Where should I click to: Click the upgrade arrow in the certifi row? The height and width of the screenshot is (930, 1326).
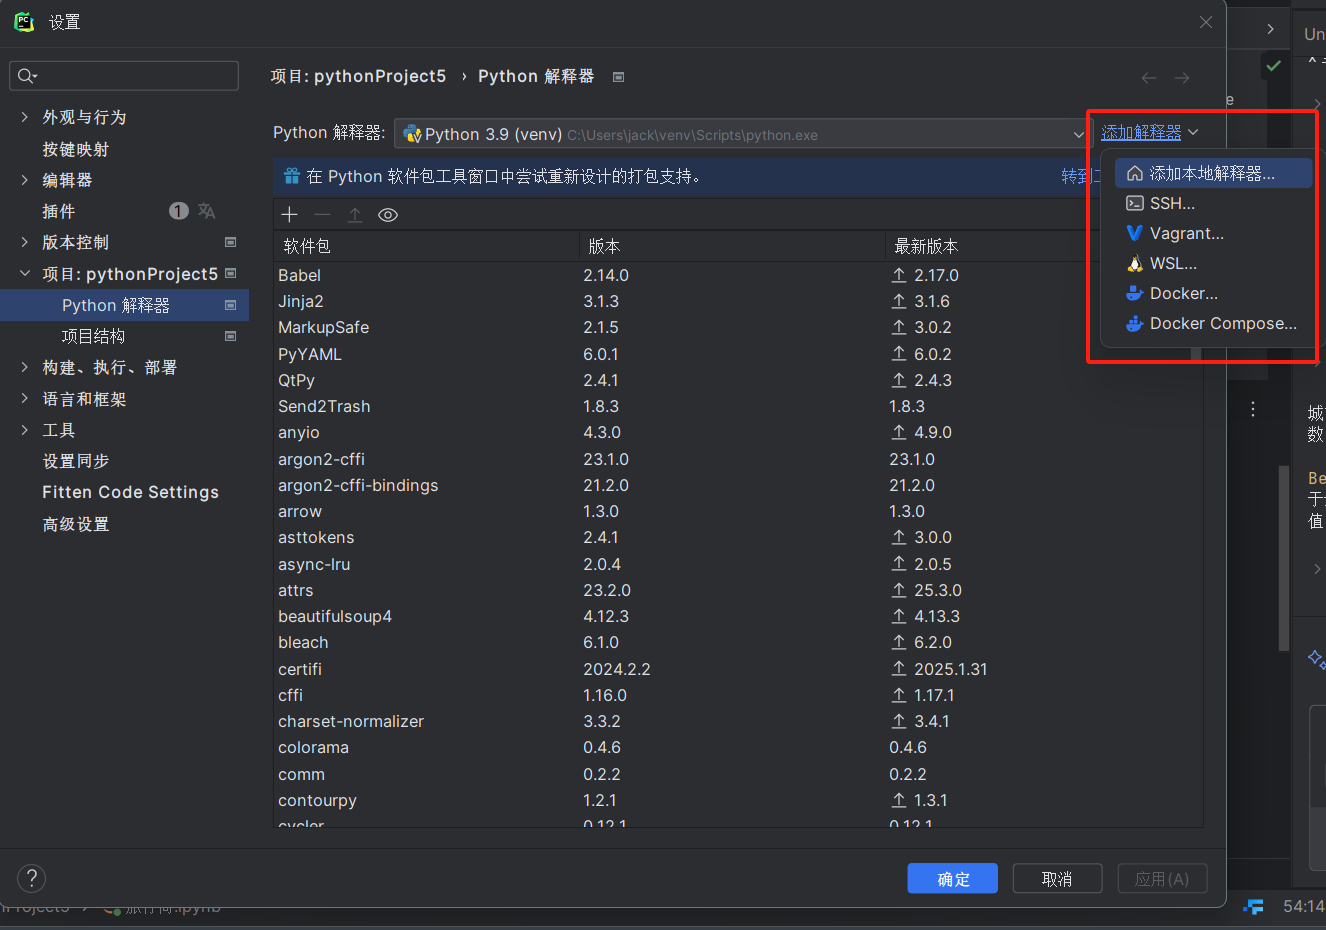tap(899, 669)
